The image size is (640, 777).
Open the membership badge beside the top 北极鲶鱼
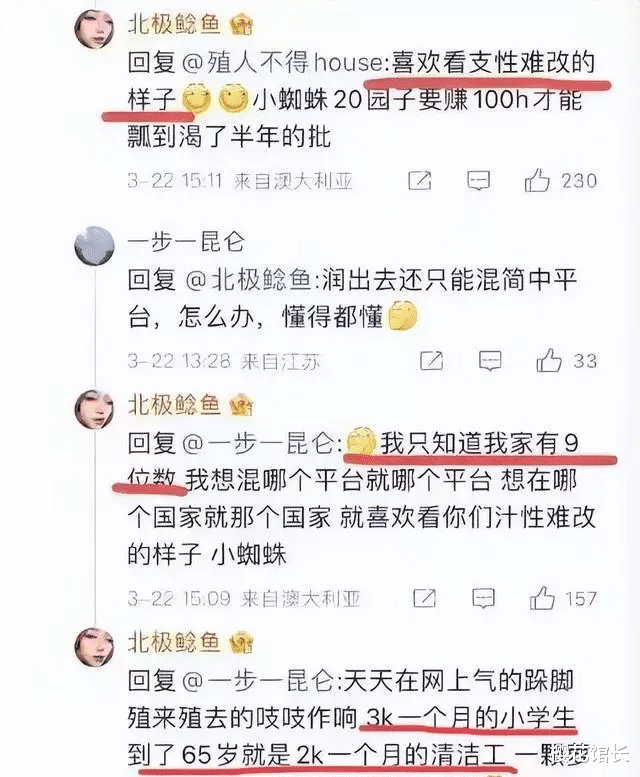click(241, 24)
